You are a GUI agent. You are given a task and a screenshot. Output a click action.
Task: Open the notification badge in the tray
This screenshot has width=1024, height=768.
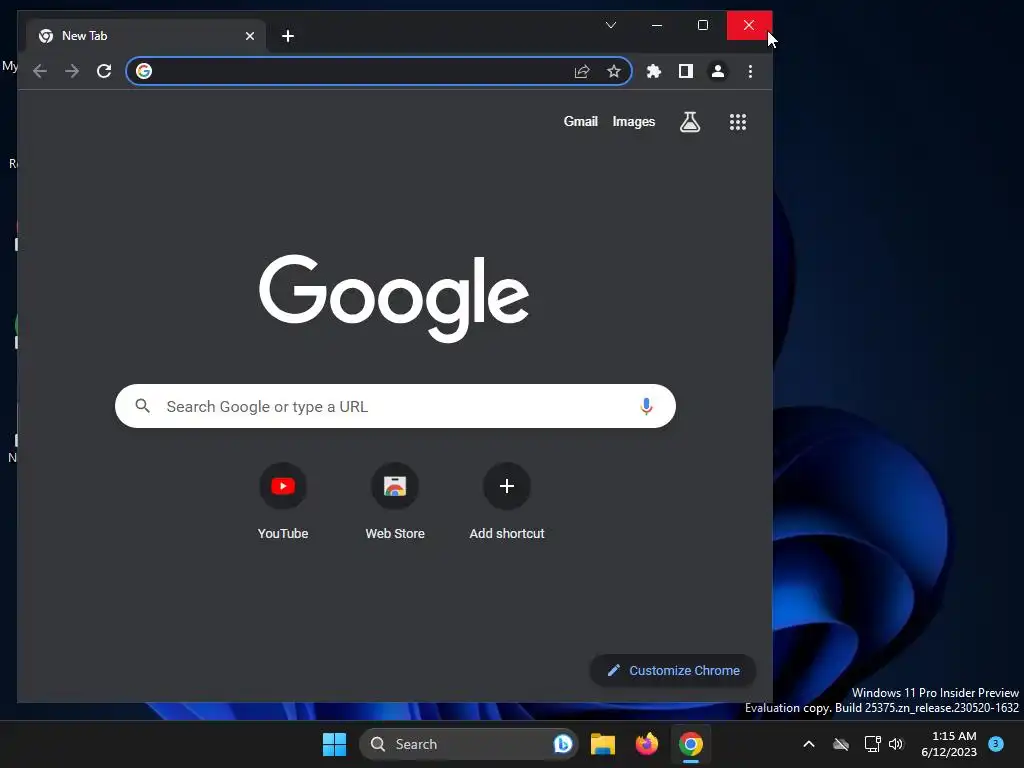(996, 744)
